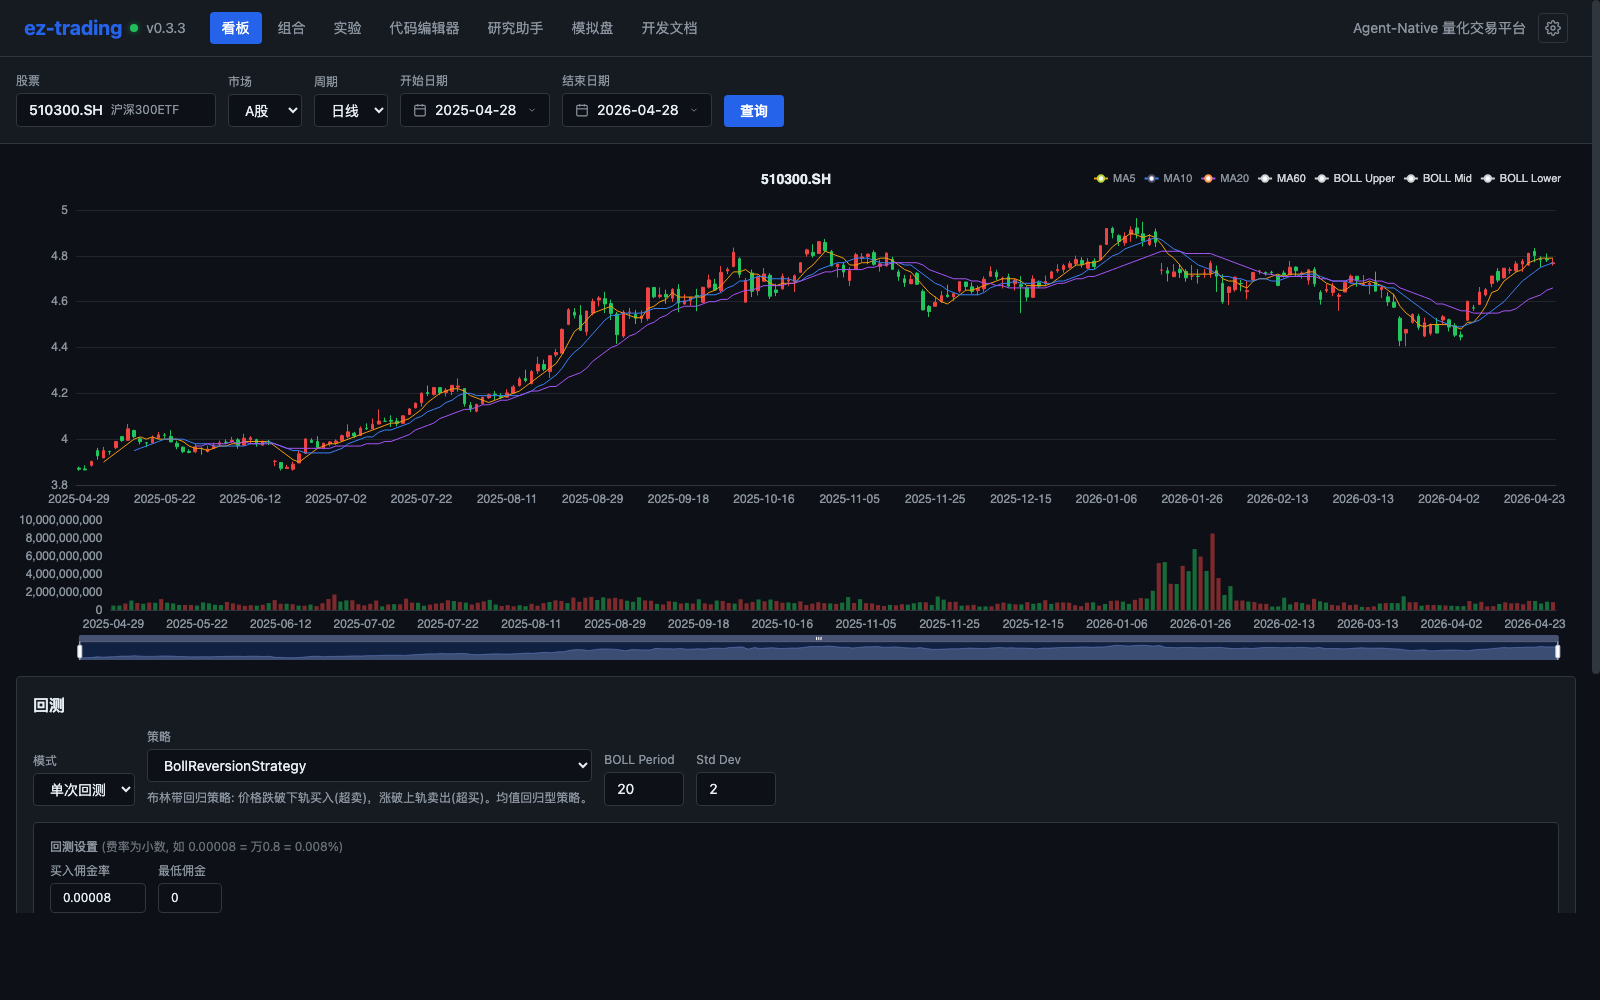Image resolution: width=1600 pixels, height=1000 pixels.
Task: Expand the 结束日期 chevron arrow
Action: click(x=694, y=110)
